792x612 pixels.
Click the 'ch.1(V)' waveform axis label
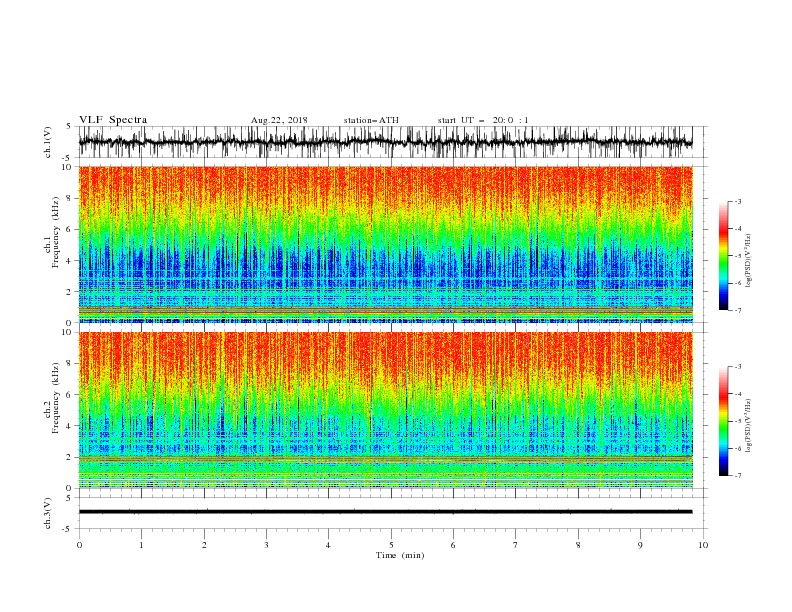(x=48, y=142)
